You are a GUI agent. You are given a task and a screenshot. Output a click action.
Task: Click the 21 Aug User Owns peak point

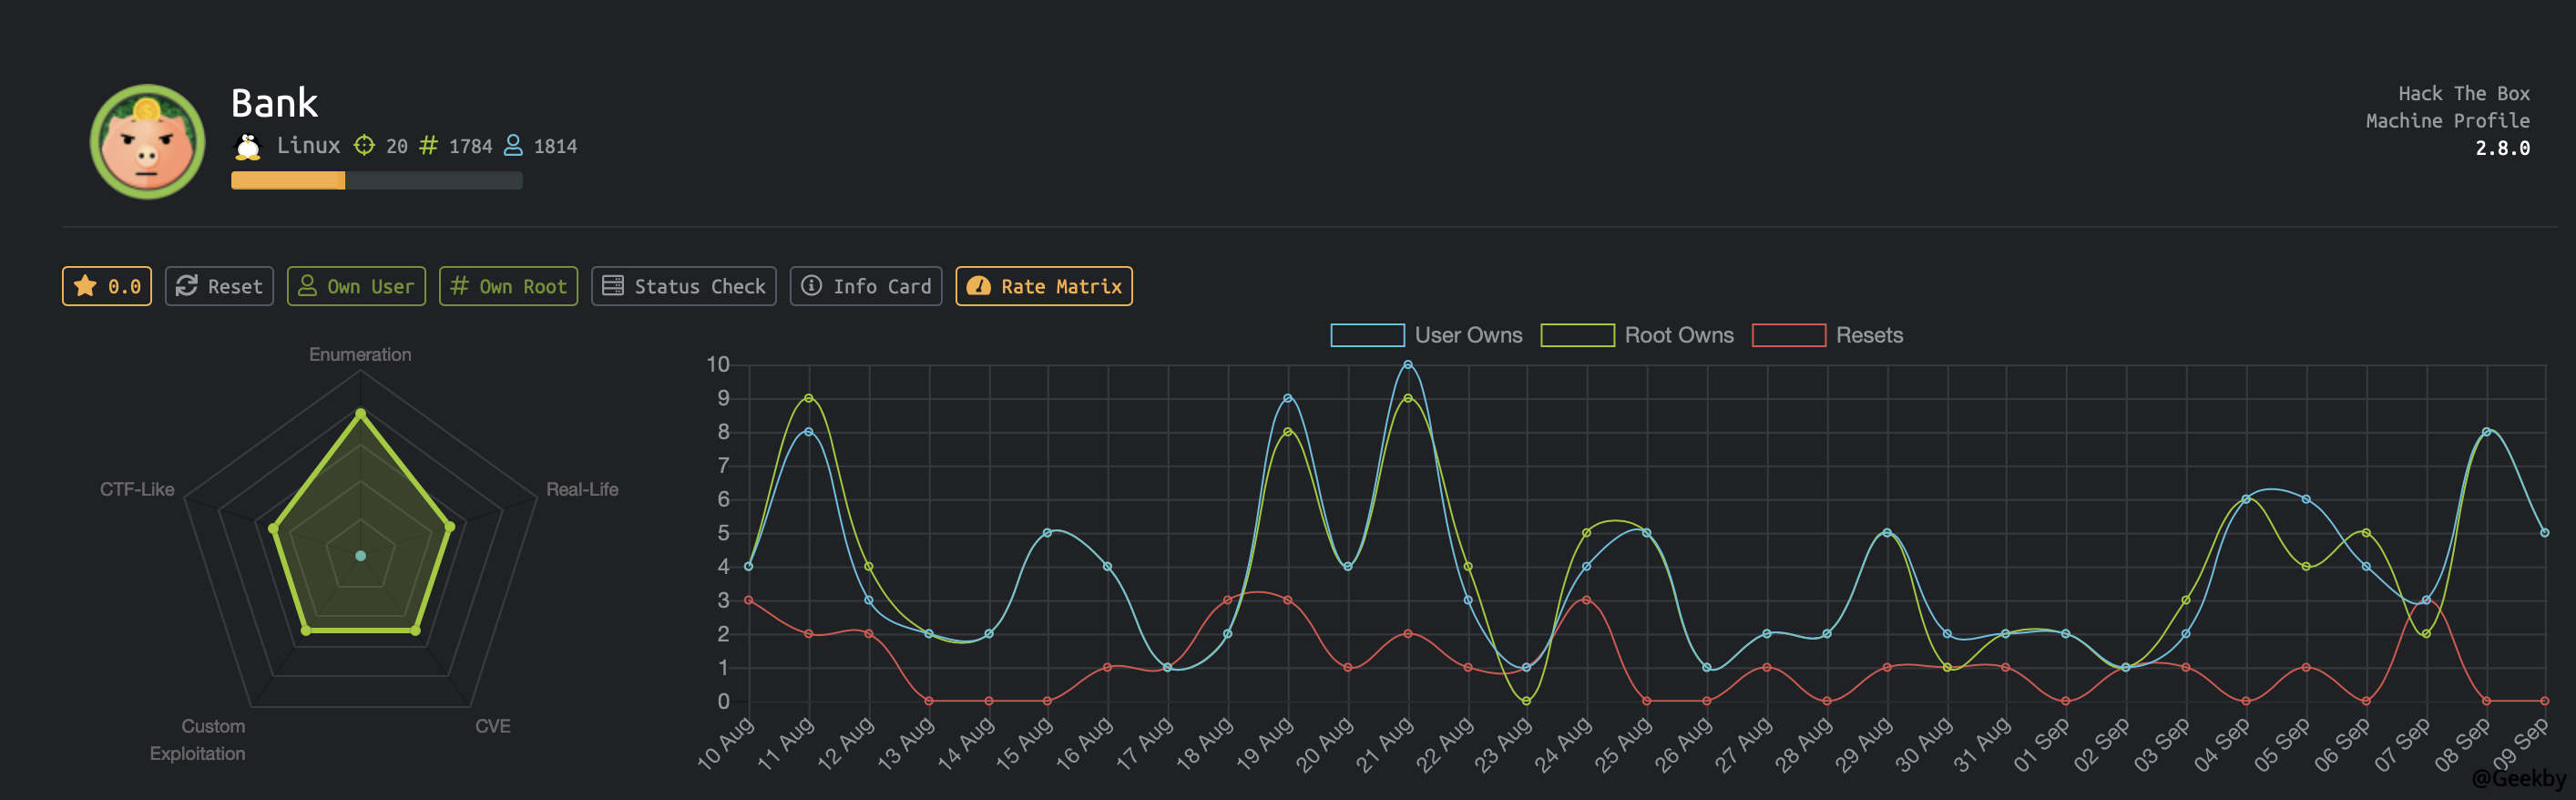point(1408,365)
